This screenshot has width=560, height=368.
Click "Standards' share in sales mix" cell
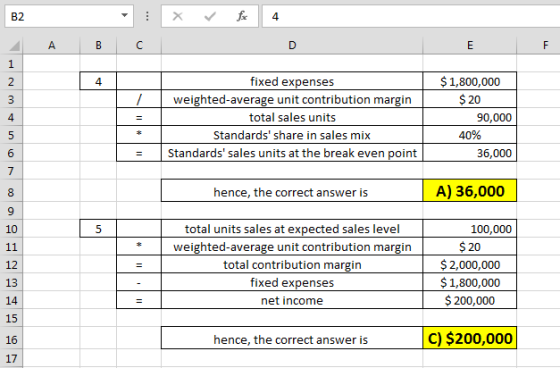[292, 135]
